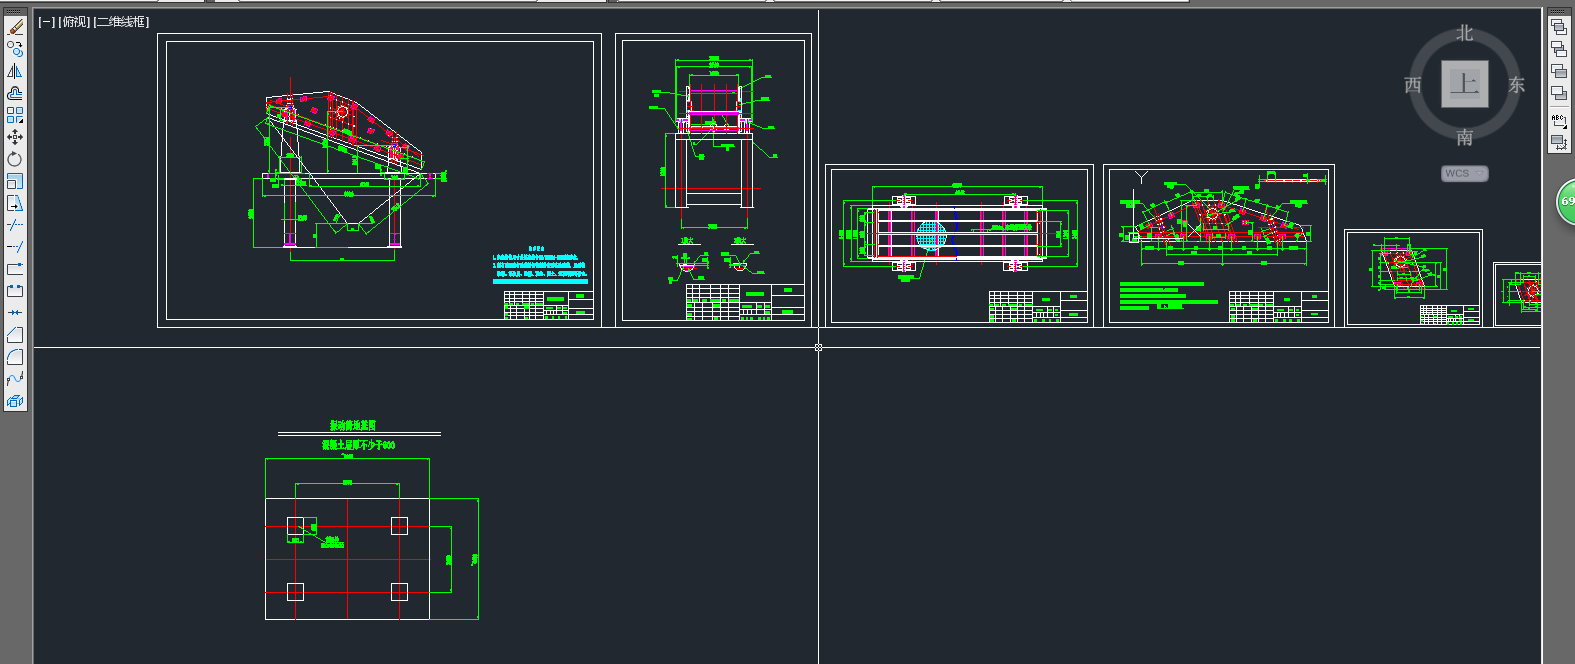The image size is (1575, 664).
Task: Click Bring Above Objects icon
Action: pyautogui.click(x=1559, y=71)
